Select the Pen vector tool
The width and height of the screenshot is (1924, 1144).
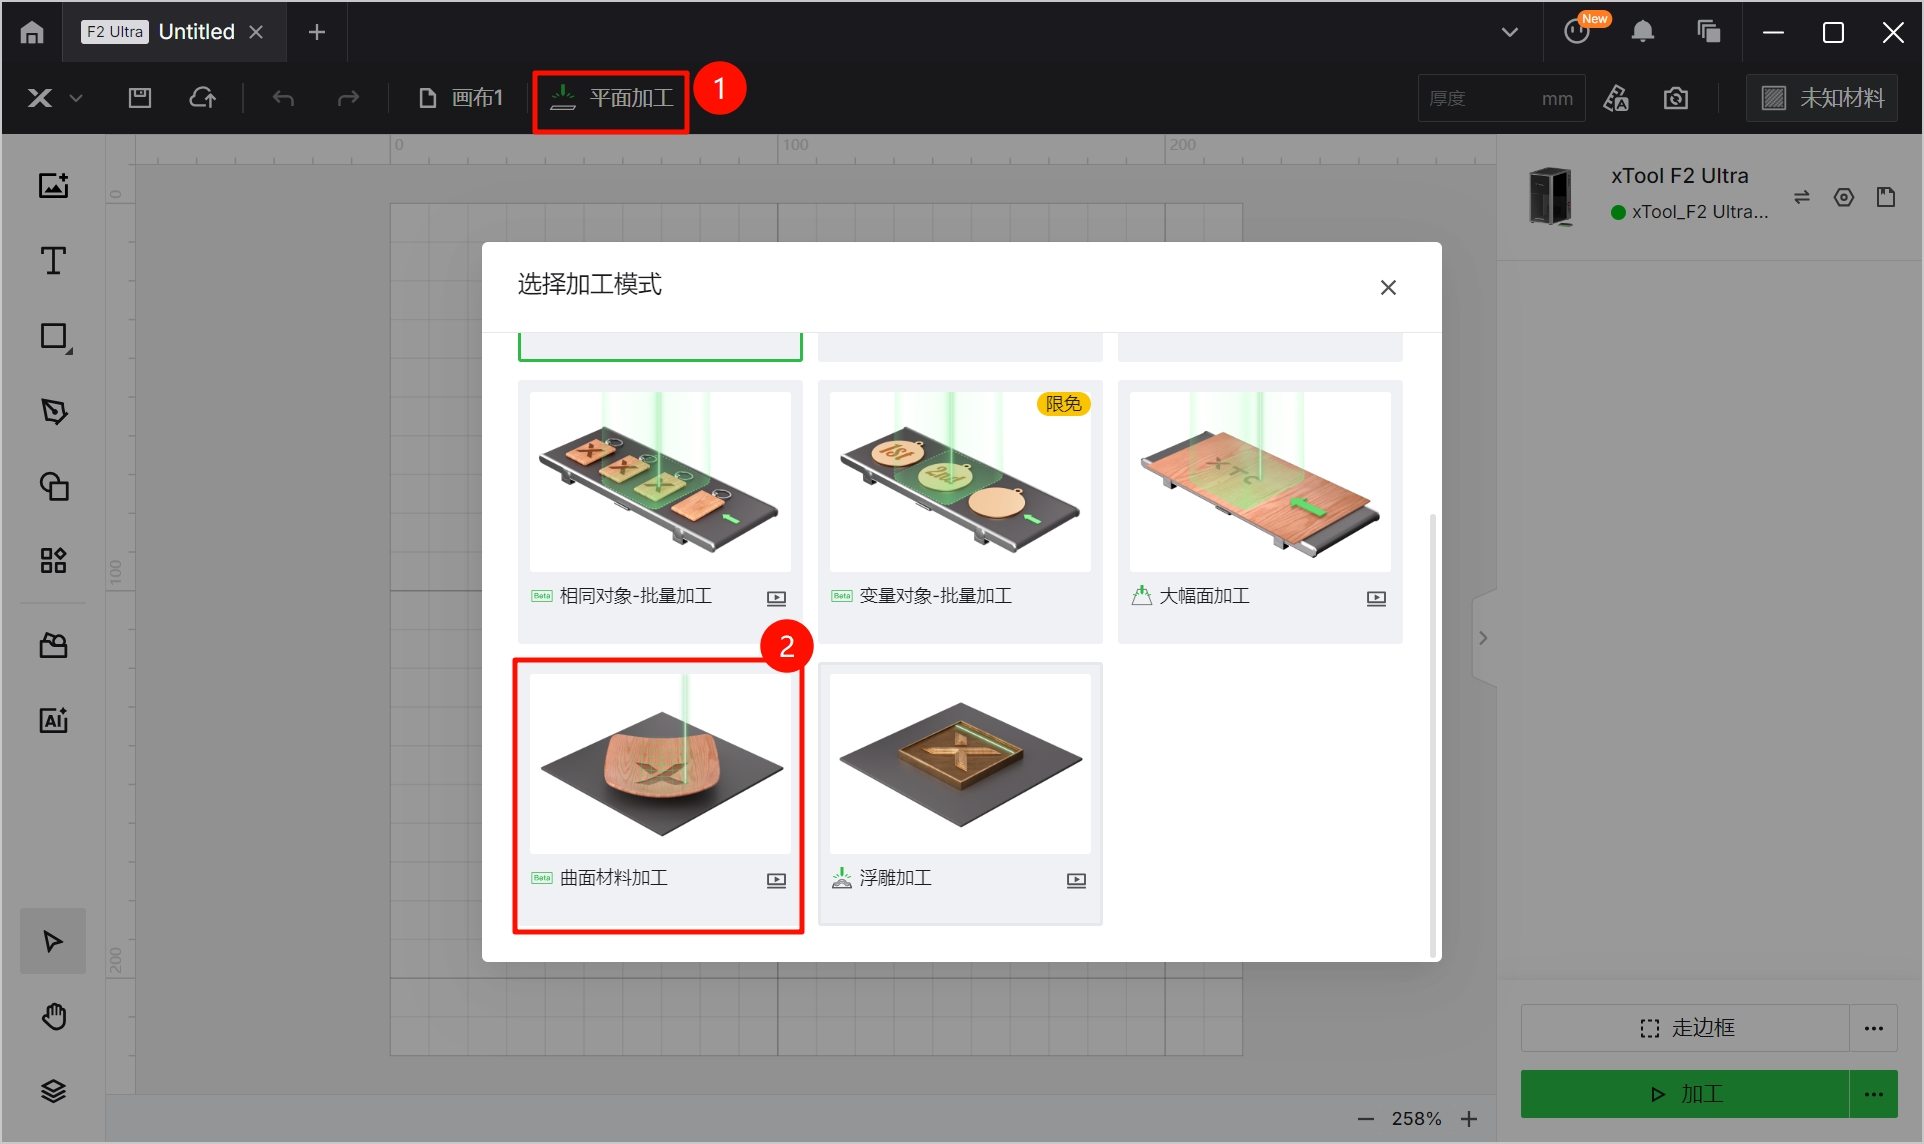54,411
